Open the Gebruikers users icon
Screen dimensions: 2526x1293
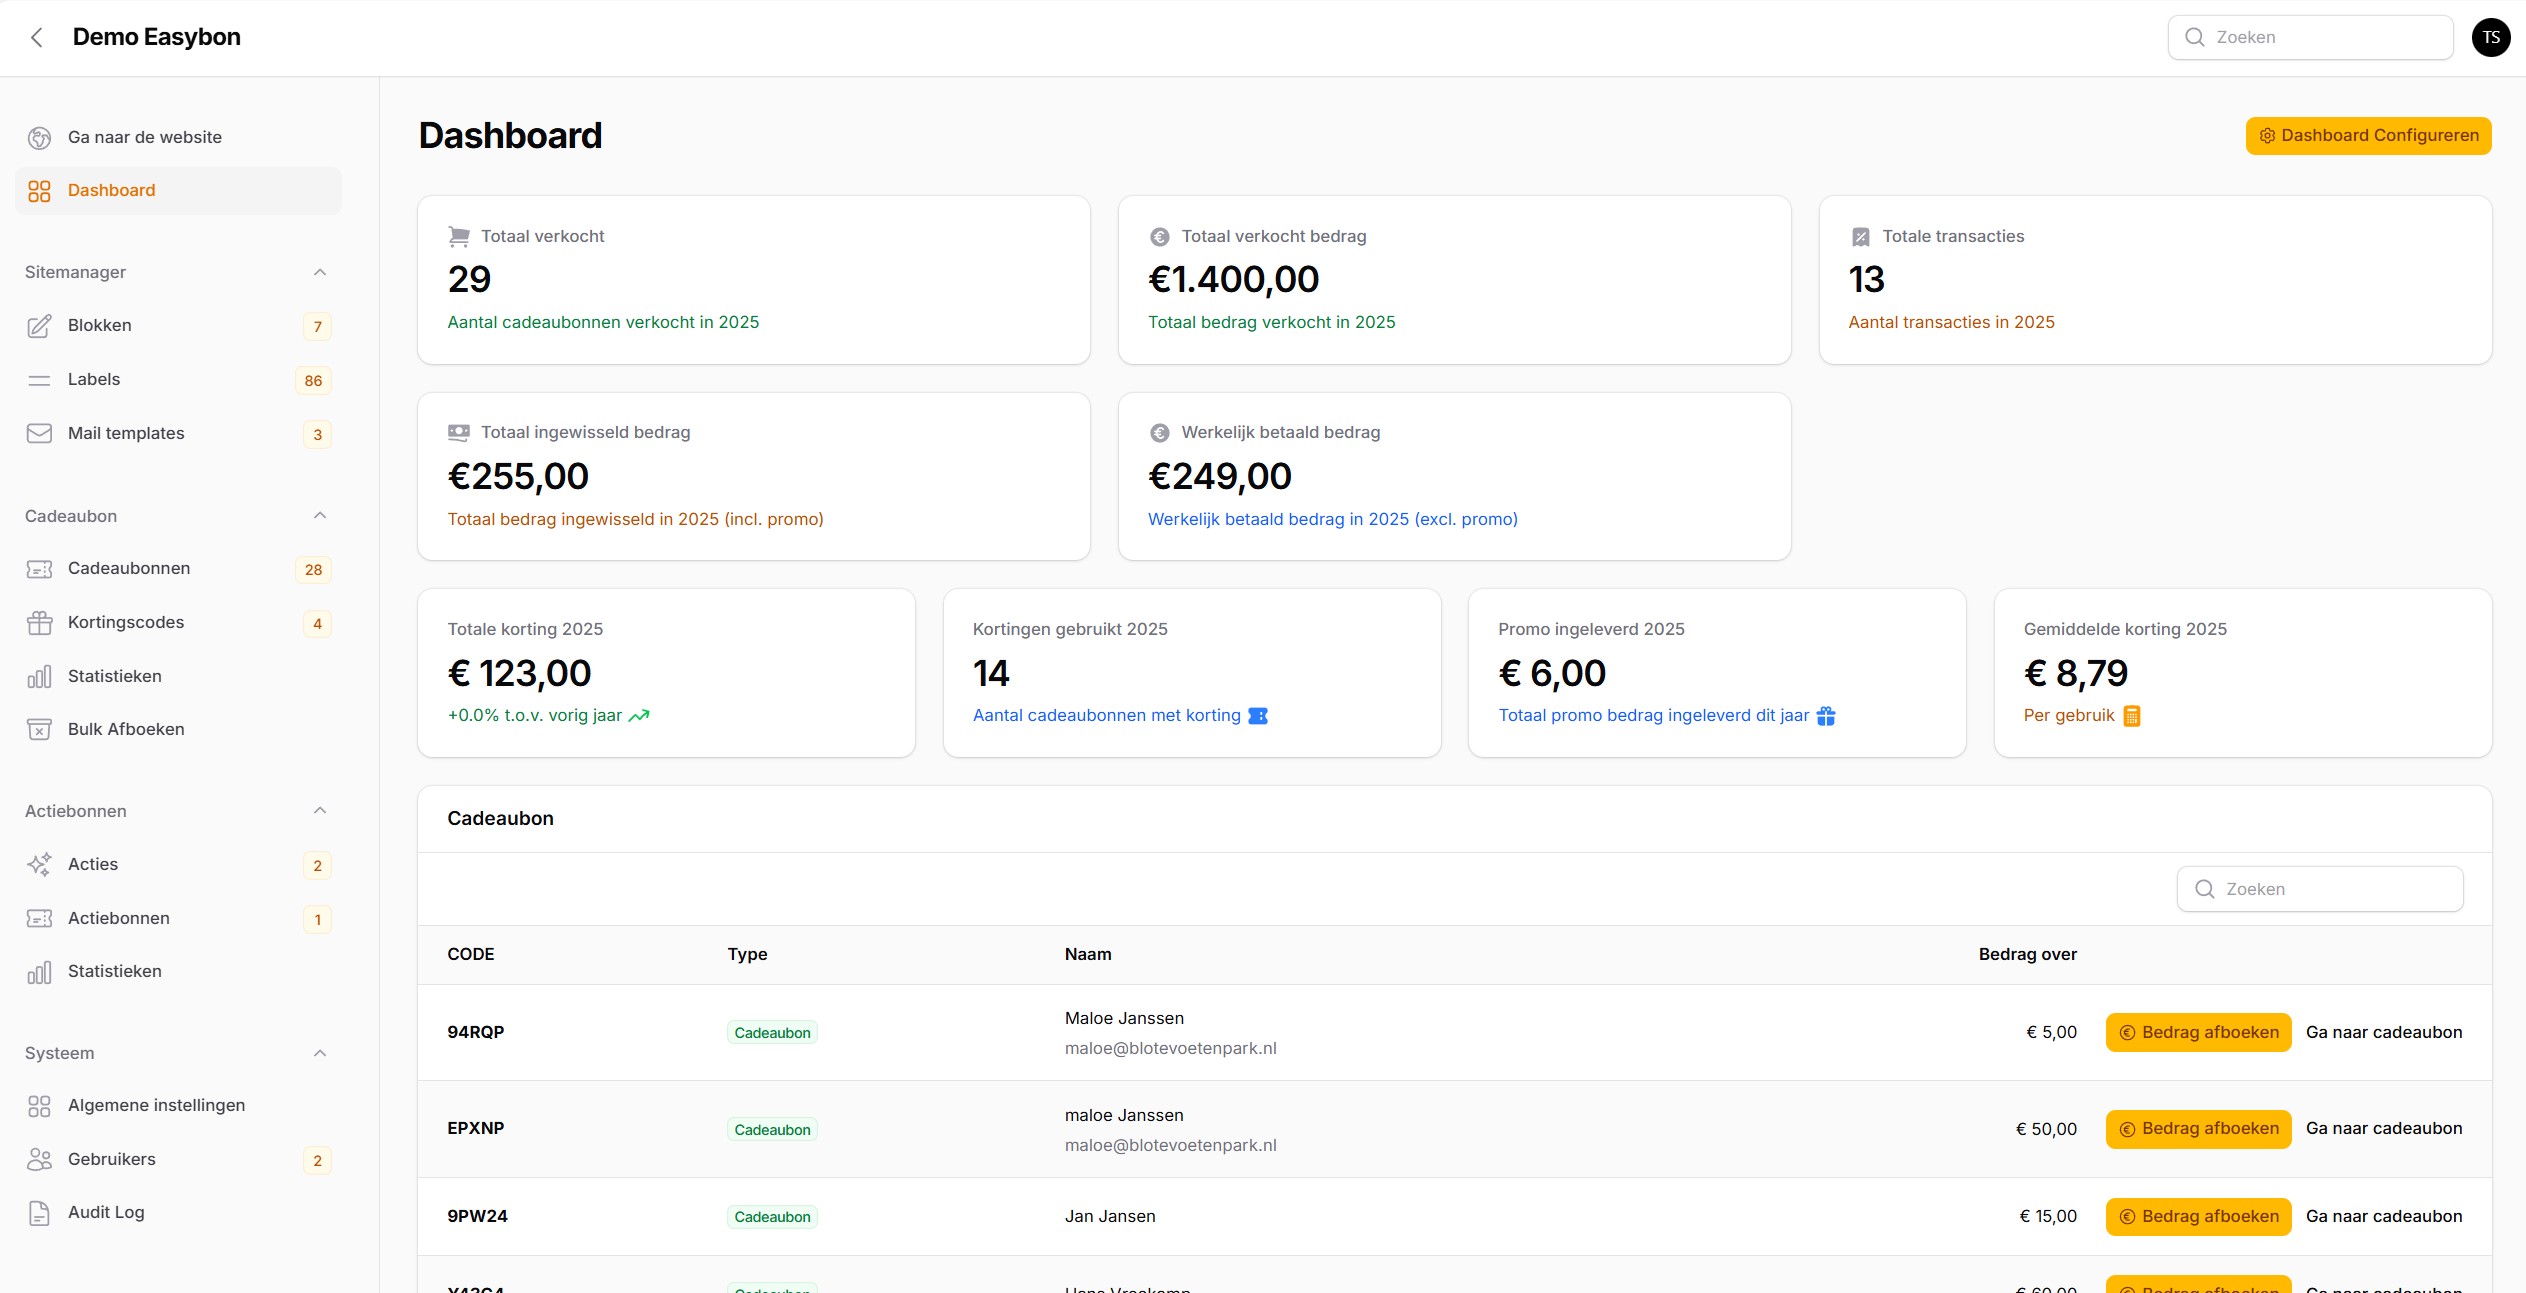(x=39, y=1159)
